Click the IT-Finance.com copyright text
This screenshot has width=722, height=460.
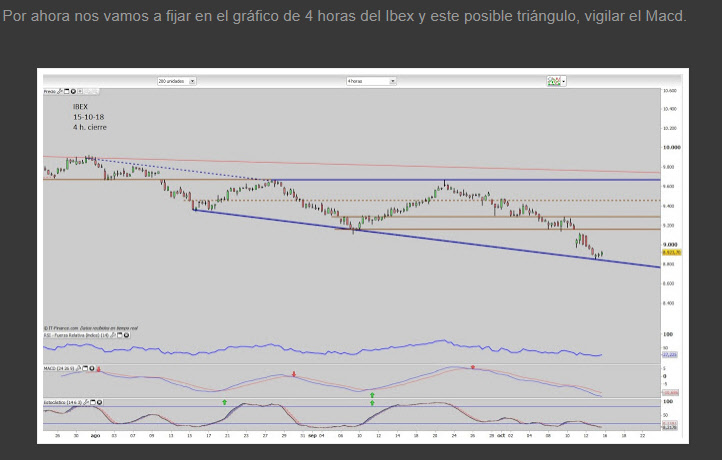(x=91, y=328)
